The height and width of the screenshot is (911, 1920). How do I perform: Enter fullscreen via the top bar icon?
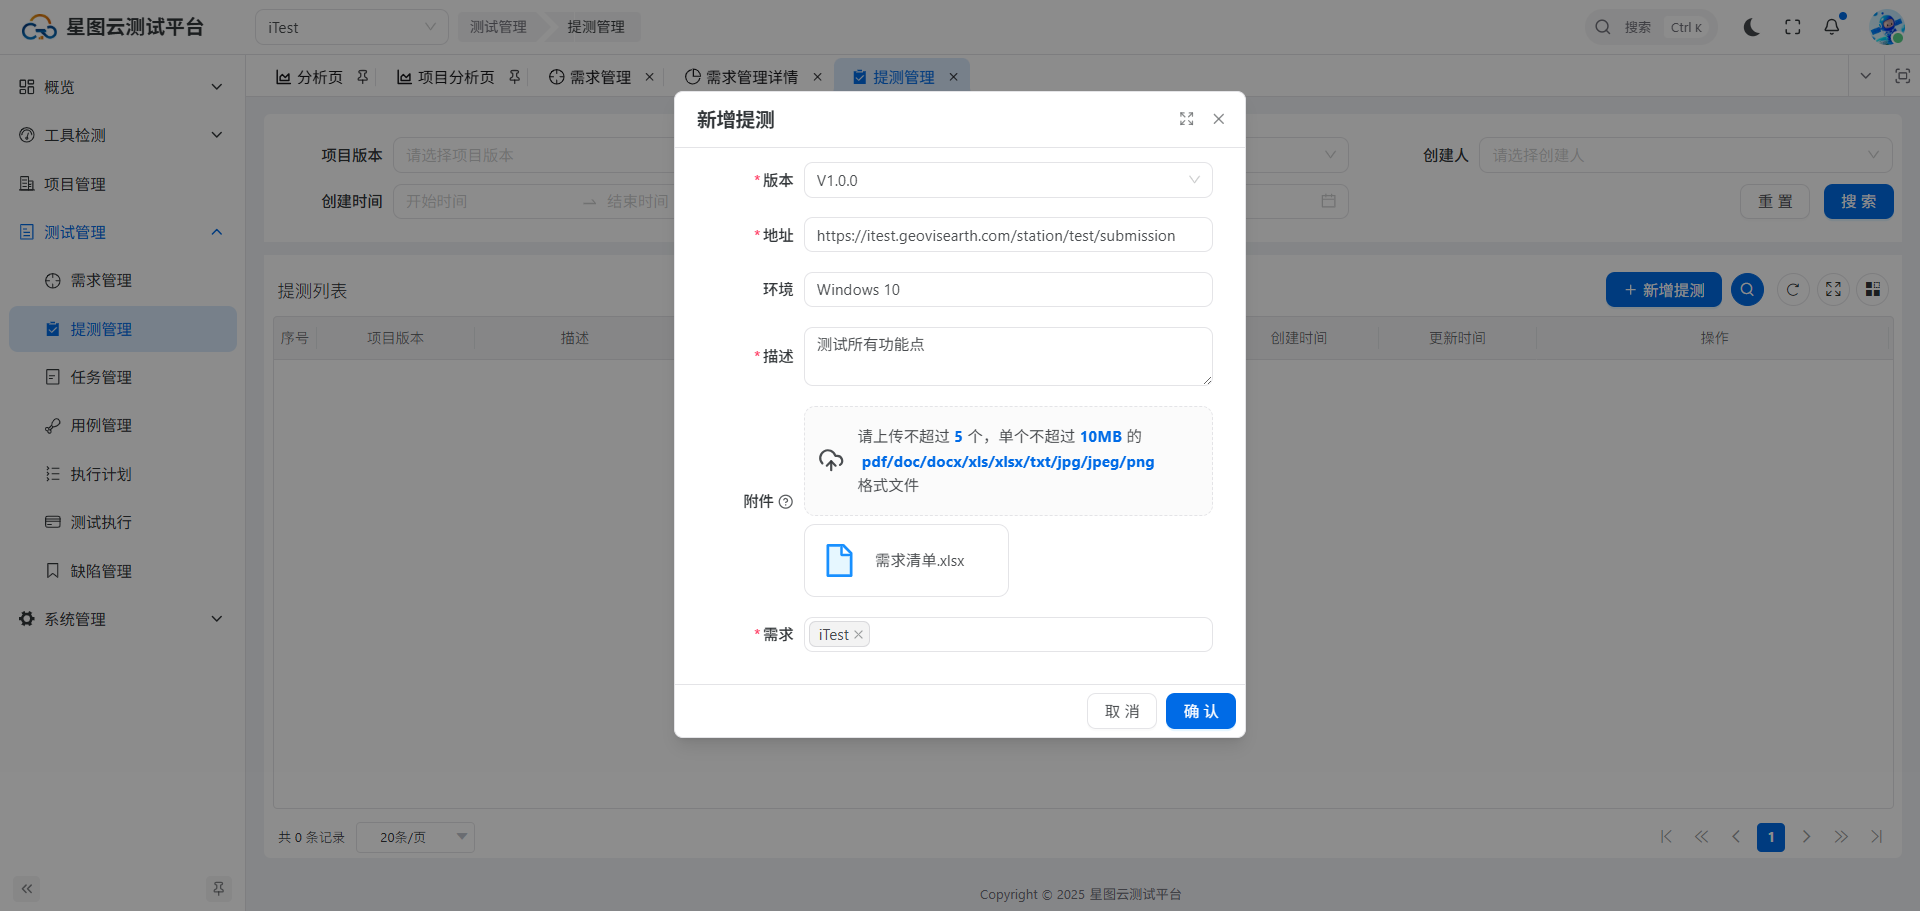(1792, 27)
